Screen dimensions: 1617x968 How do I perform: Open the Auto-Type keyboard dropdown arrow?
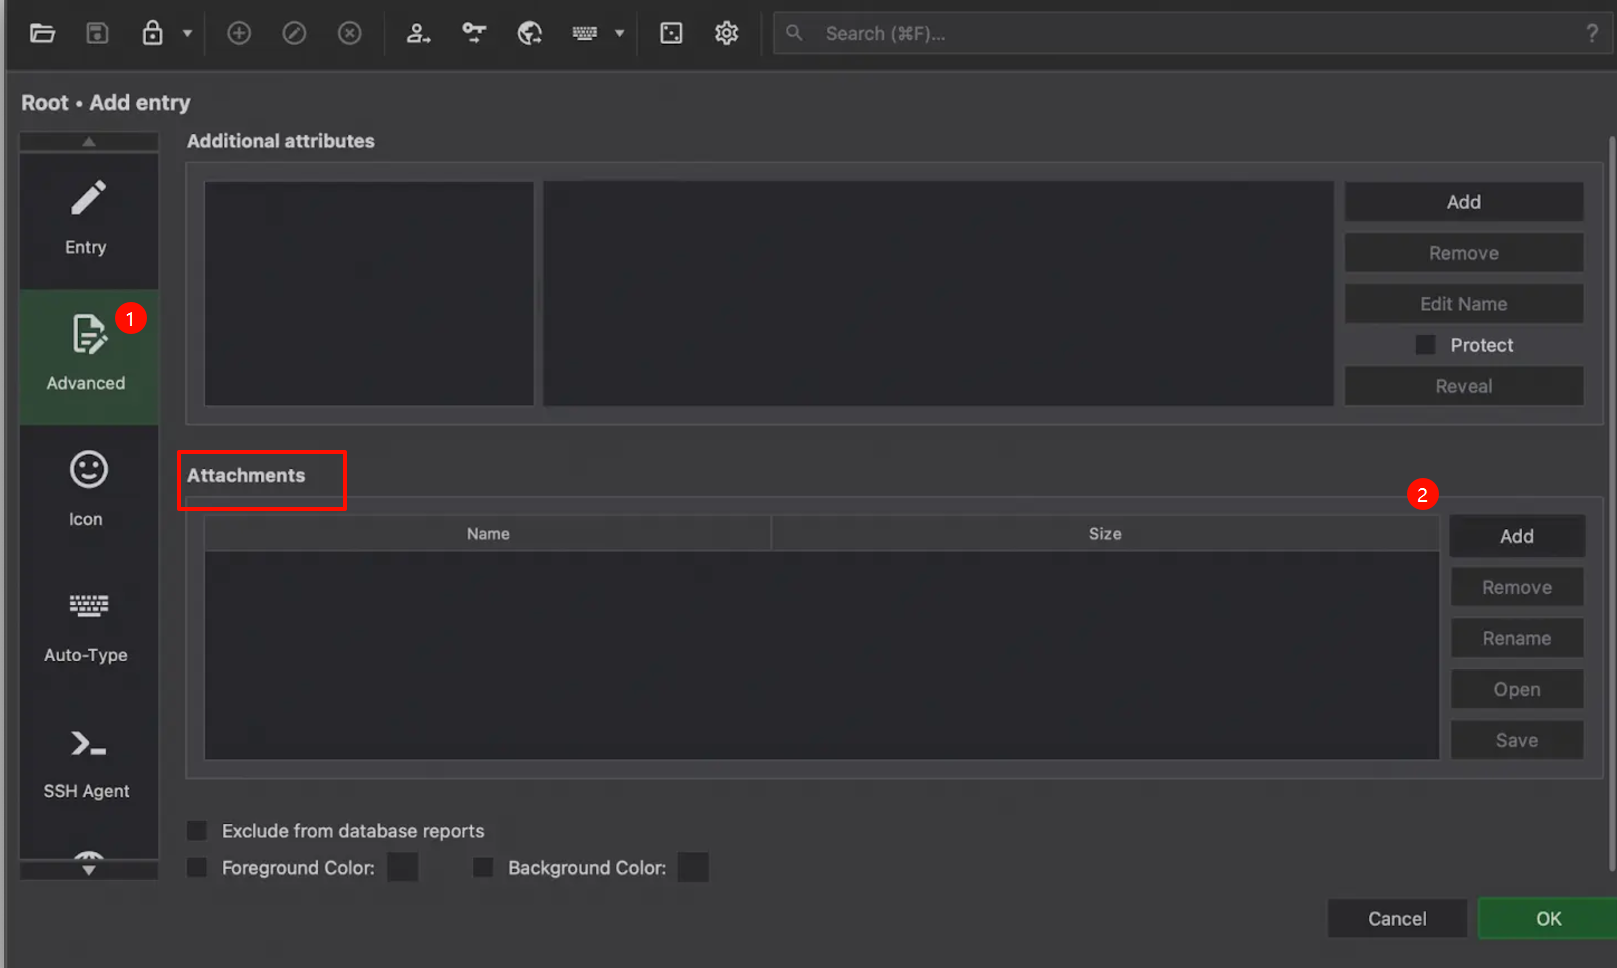(620, 33)
